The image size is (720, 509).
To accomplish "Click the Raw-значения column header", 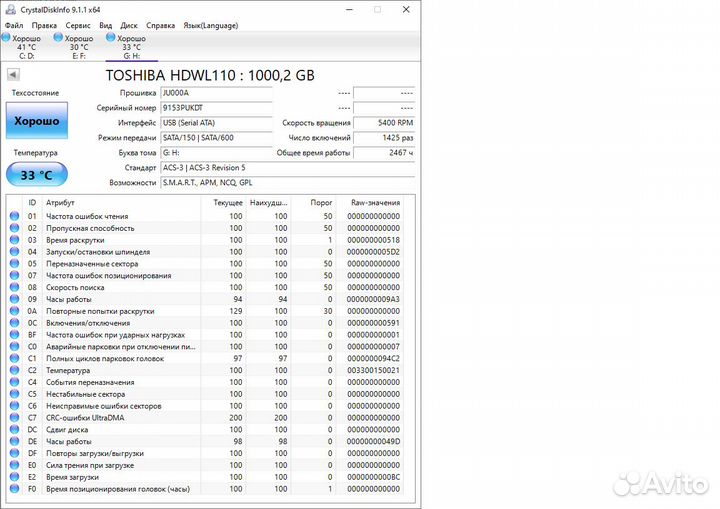I will [x=374, y=202].
